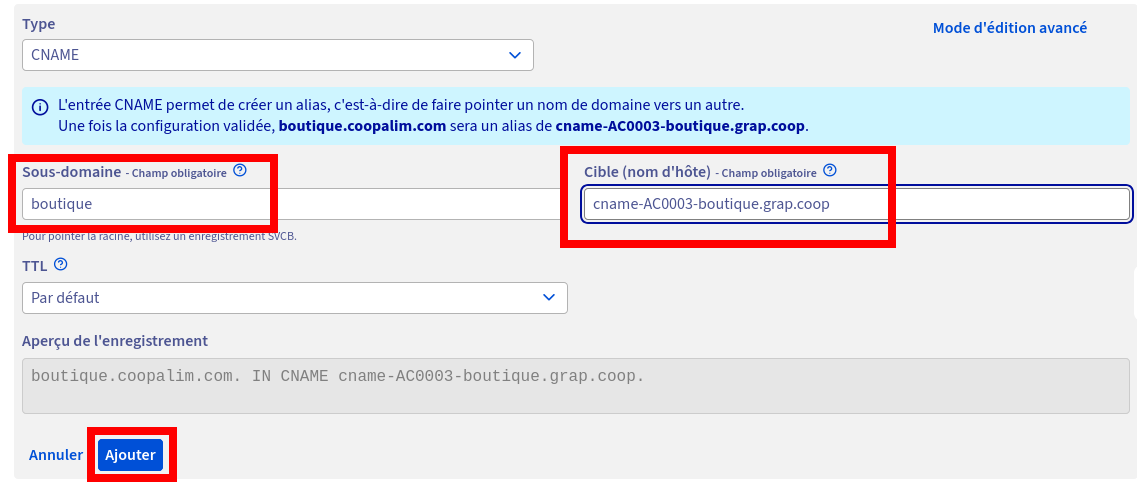
Task: Click bold cname-AC0003-boutique.grap.coop in the banner
Action: (x=680, y=126)
